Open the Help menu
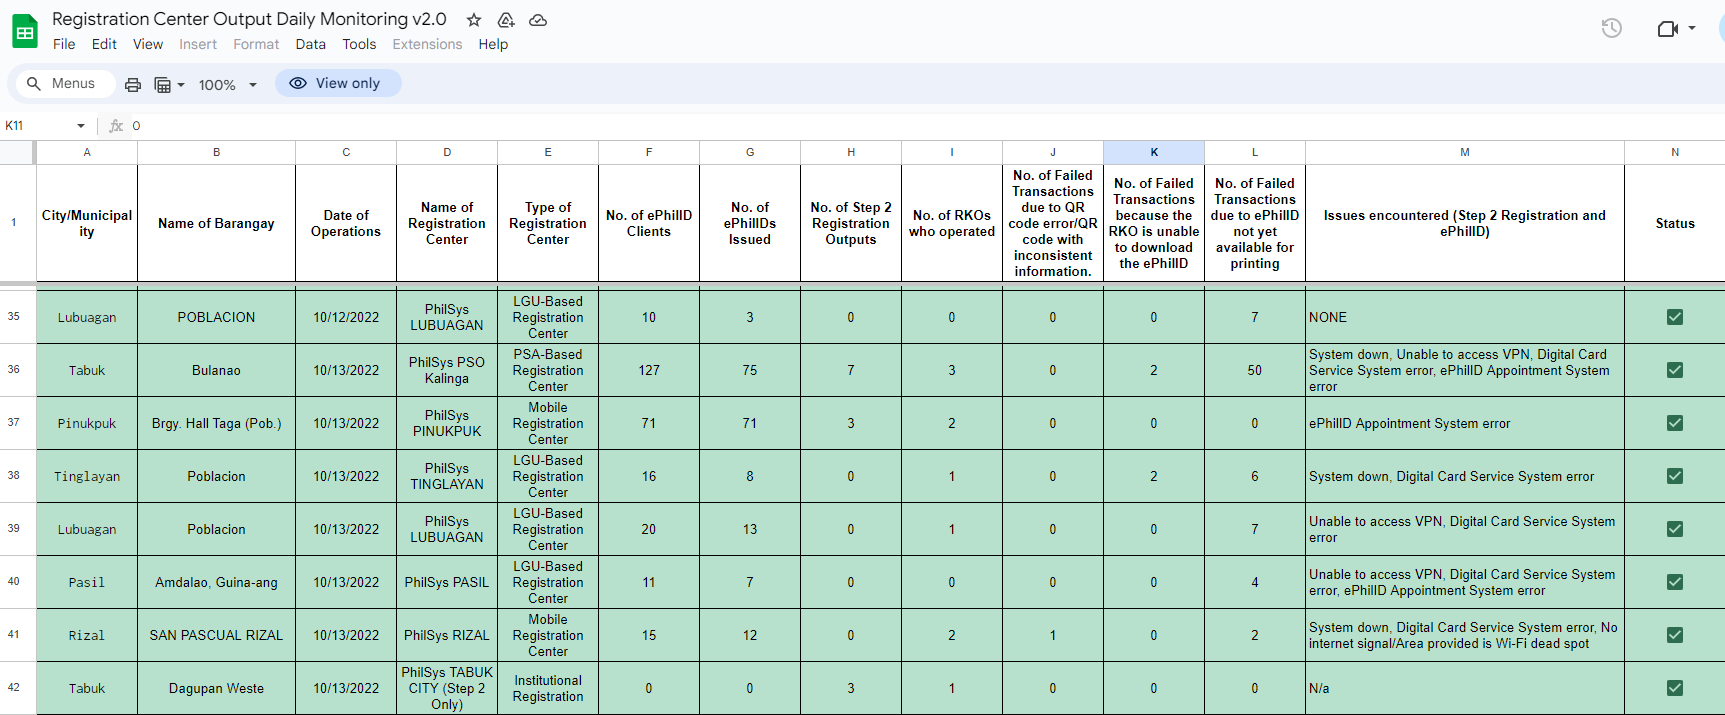1725x715 pixels. (x=493, y=44)
